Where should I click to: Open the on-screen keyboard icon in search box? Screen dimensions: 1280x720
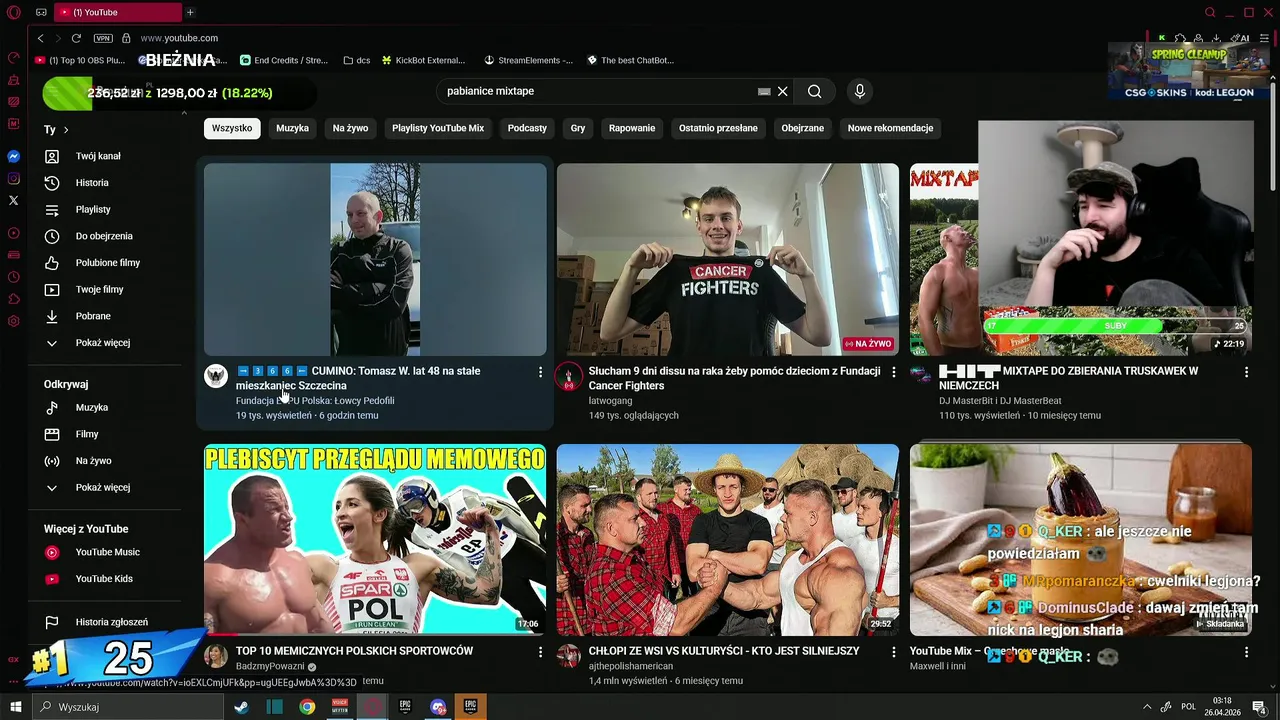764,91
